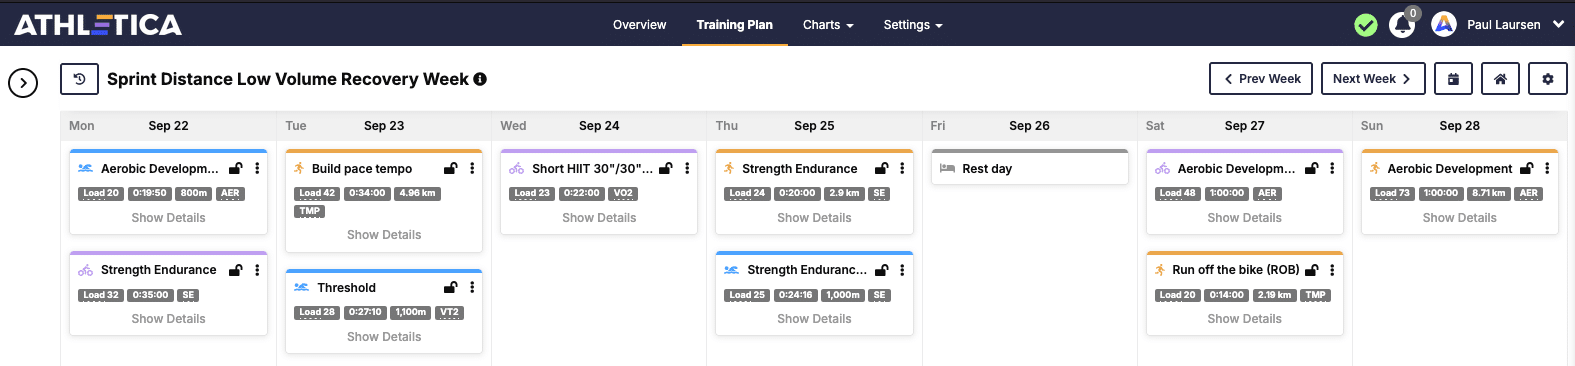This screenshot has height=366, width=1575.
Task: Expand the left sidebar arrow
Action: pyautogui.click(x=23, y=83)
